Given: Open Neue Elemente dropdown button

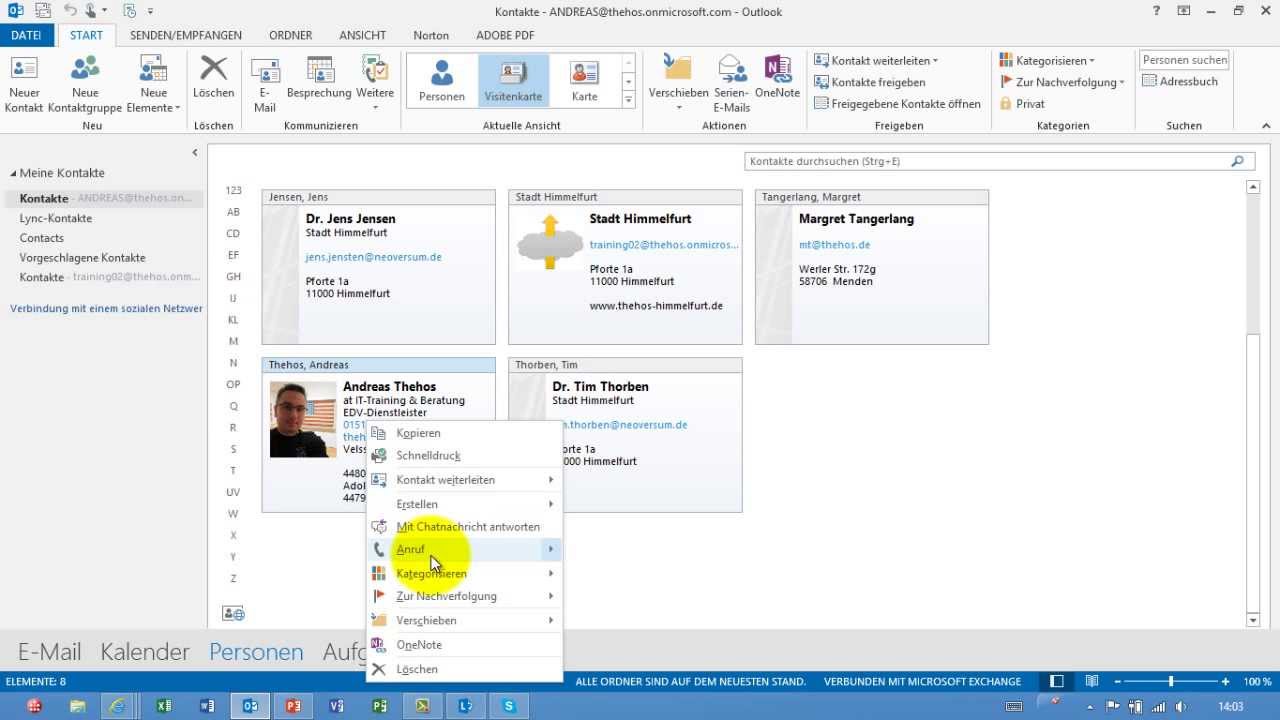Looking at the screenshot, I should (x=154, y=84).
